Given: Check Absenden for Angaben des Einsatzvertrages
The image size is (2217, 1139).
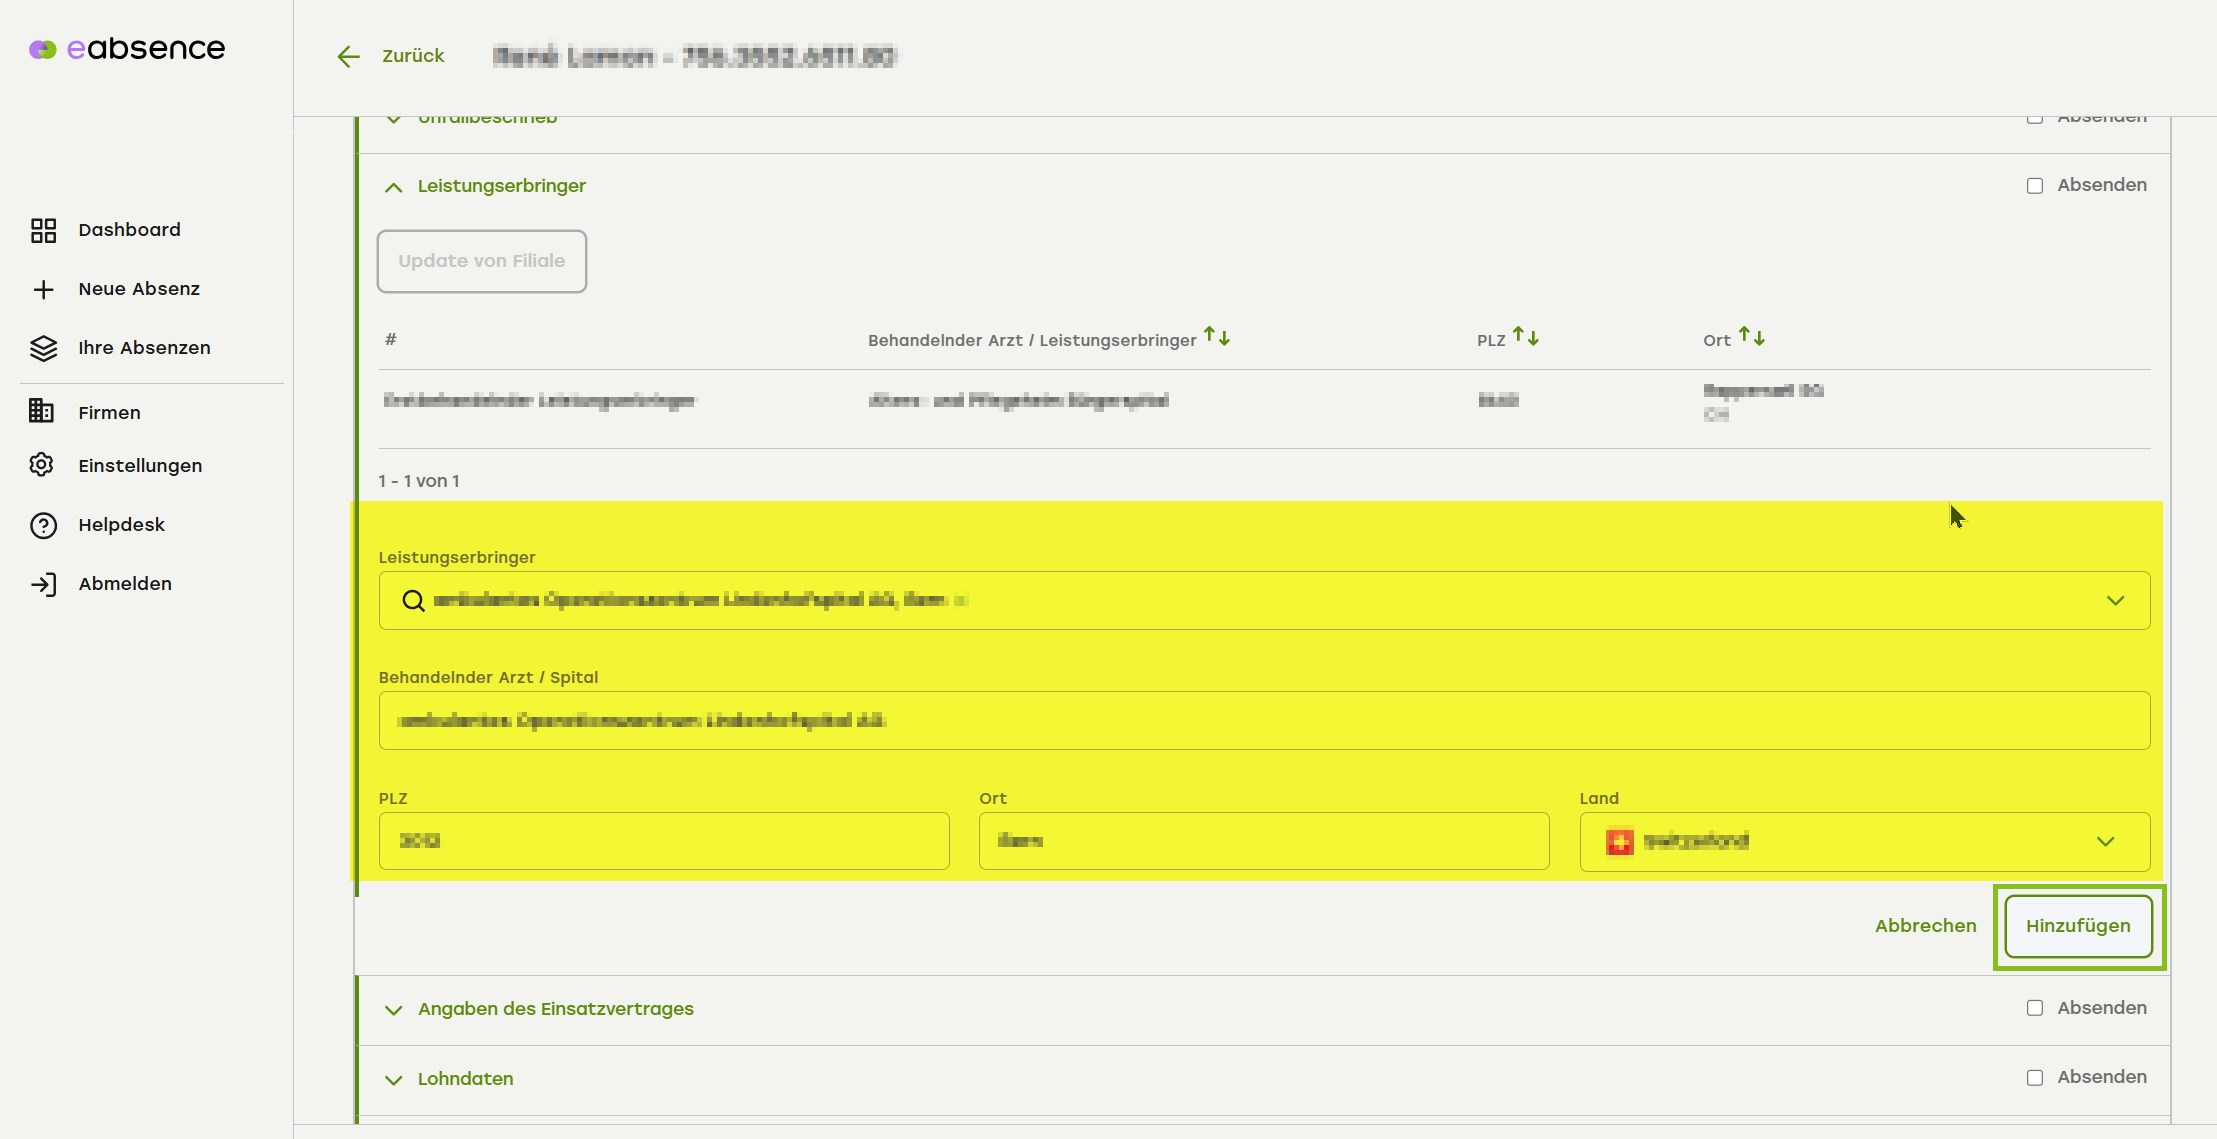Looking at the screenshot, I should click(x=2034, y=1008).
